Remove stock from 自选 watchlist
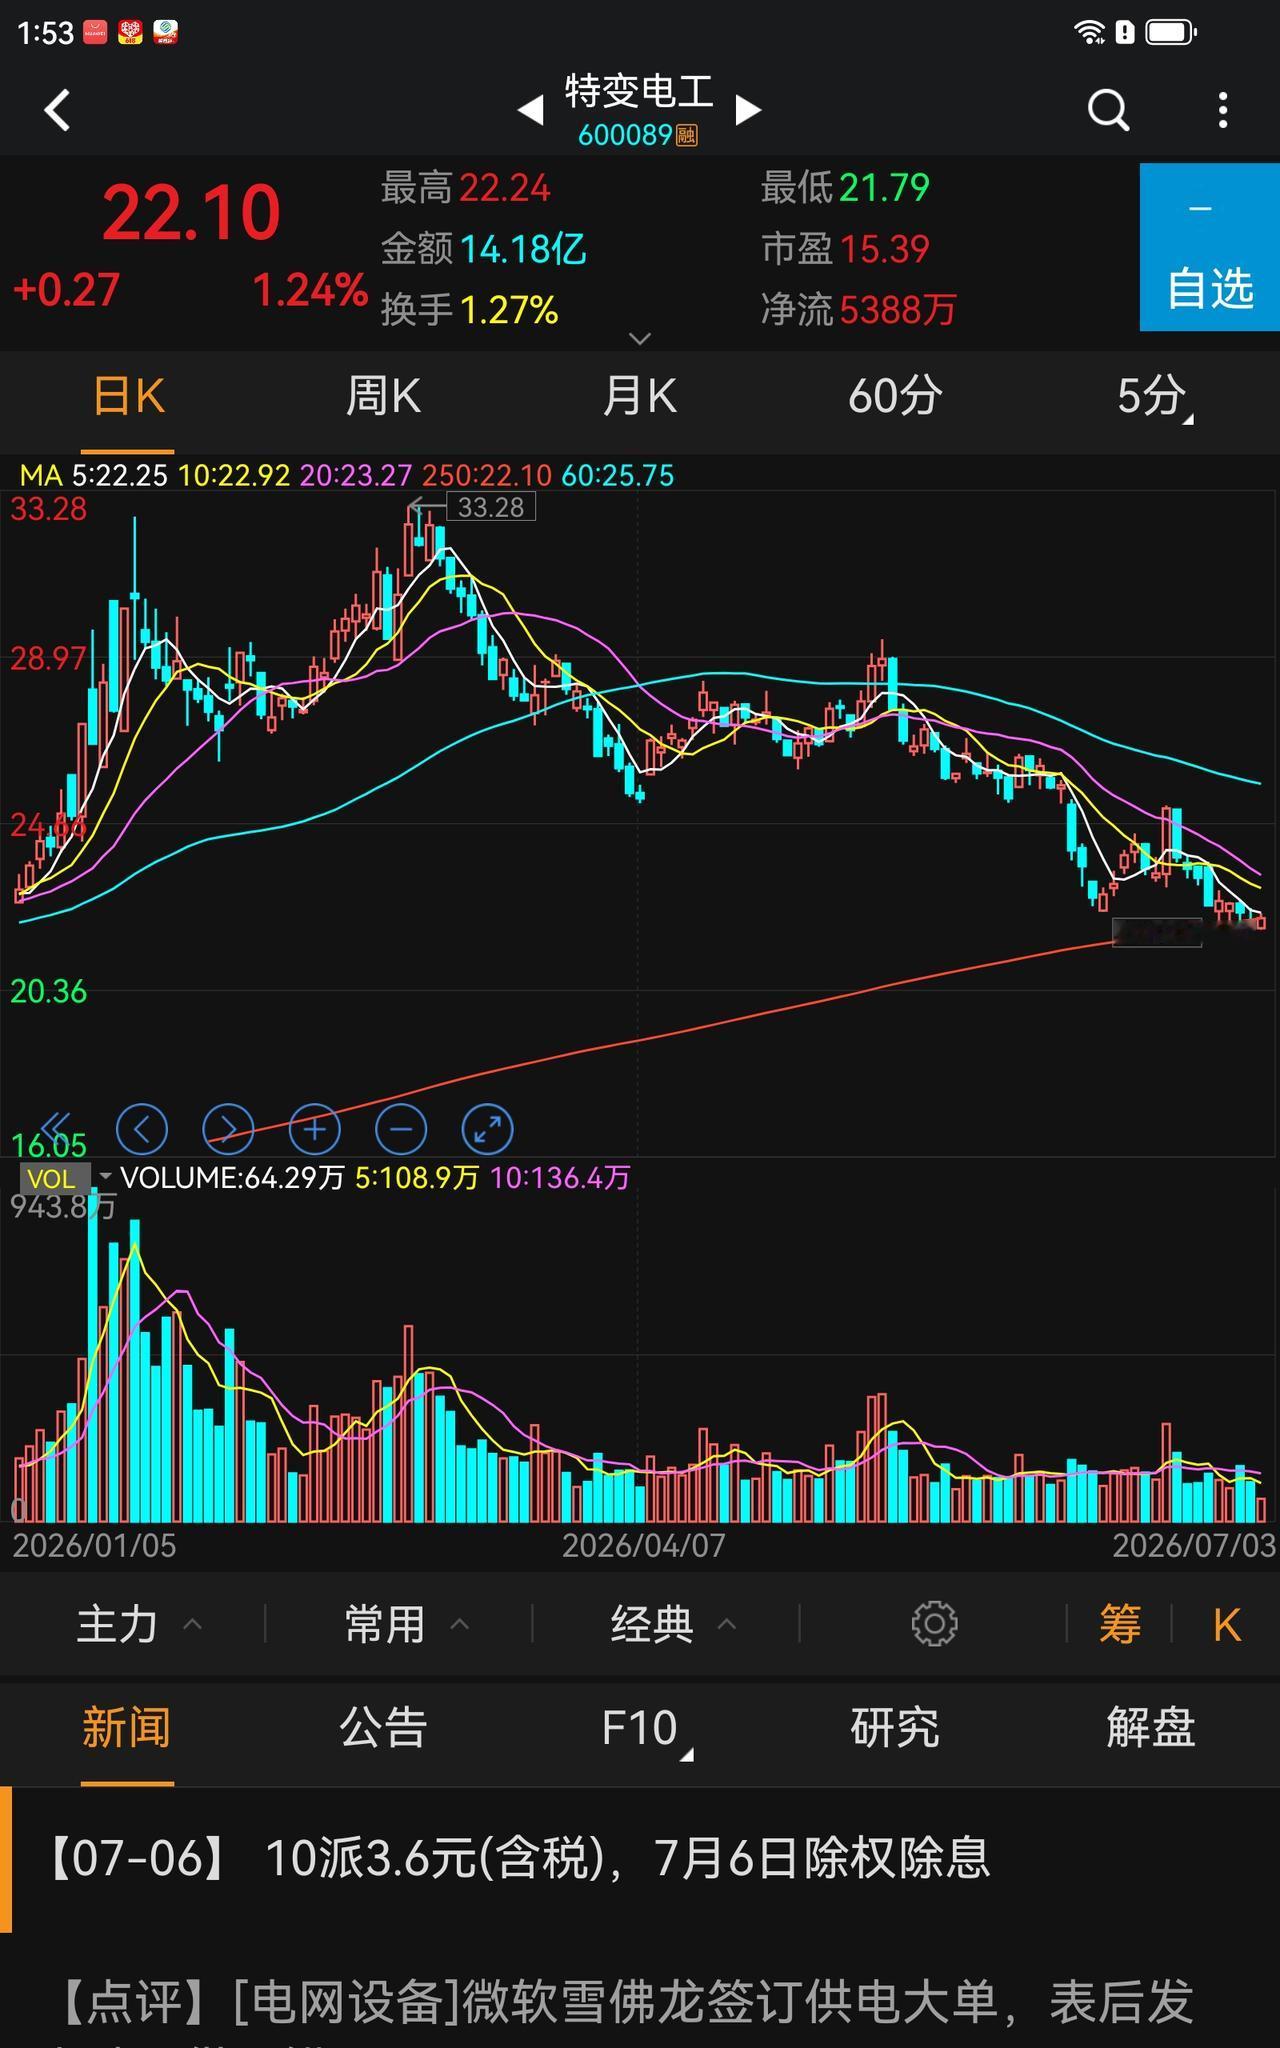Image resolution: width=1280 pixels, height=2048 pixels. click(x=1210, y=247)
